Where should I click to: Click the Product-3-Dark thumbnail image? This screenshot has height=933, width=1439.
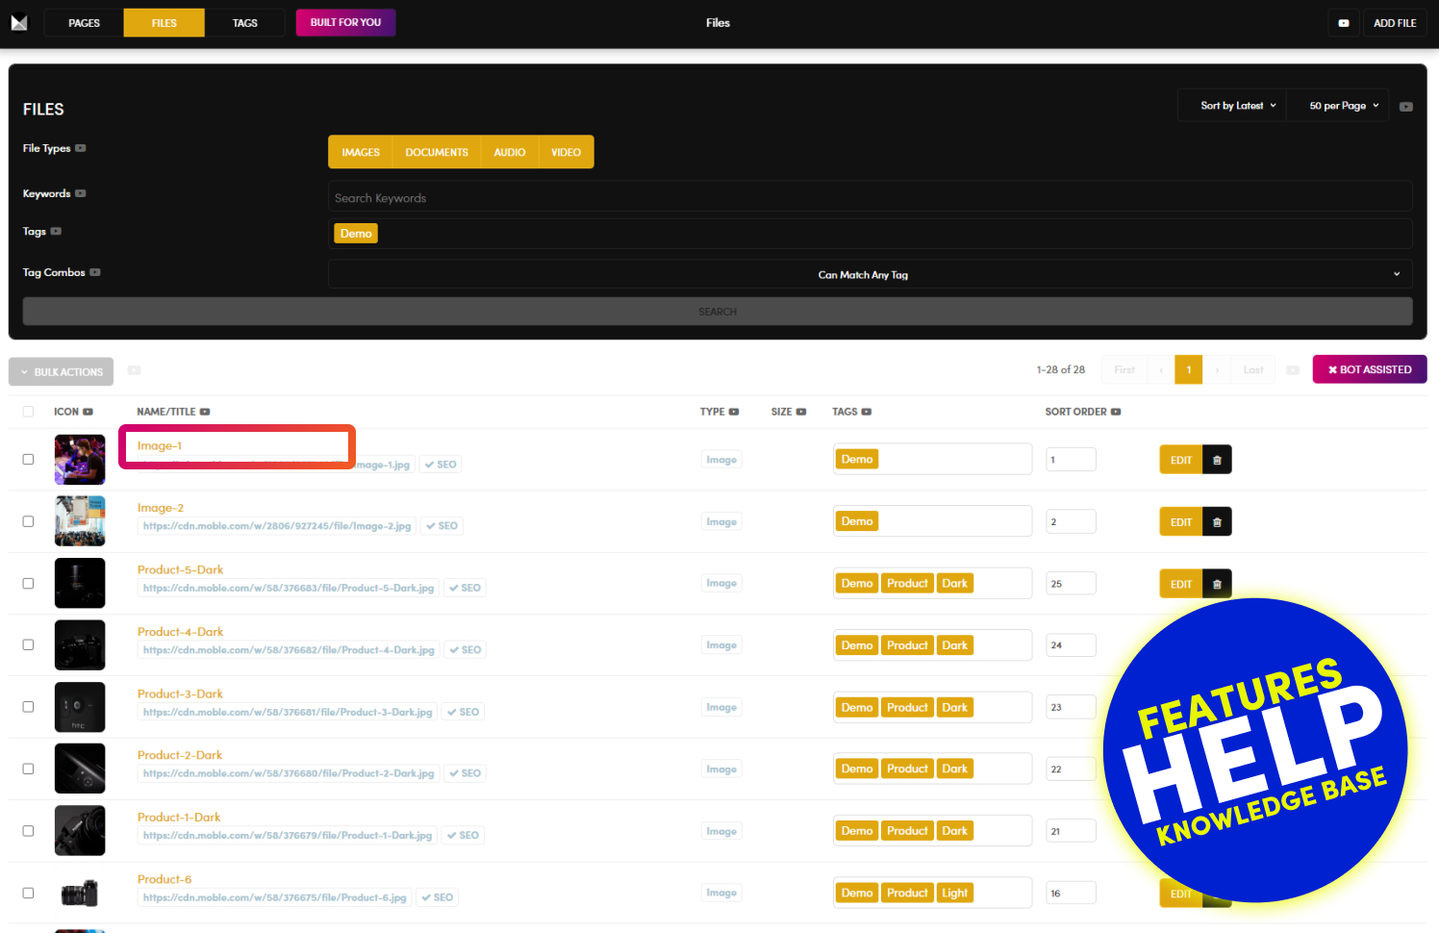[80, 707]
